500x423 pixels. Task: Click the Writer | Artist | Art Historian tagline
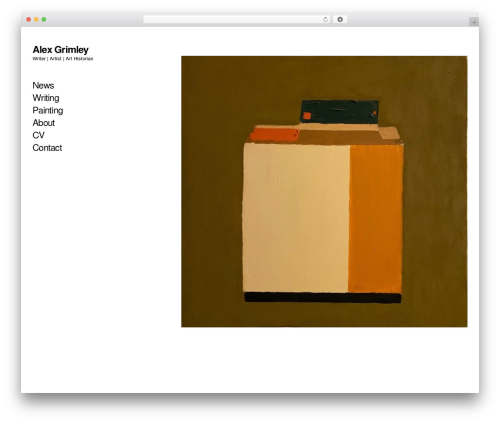pos(63,59)
